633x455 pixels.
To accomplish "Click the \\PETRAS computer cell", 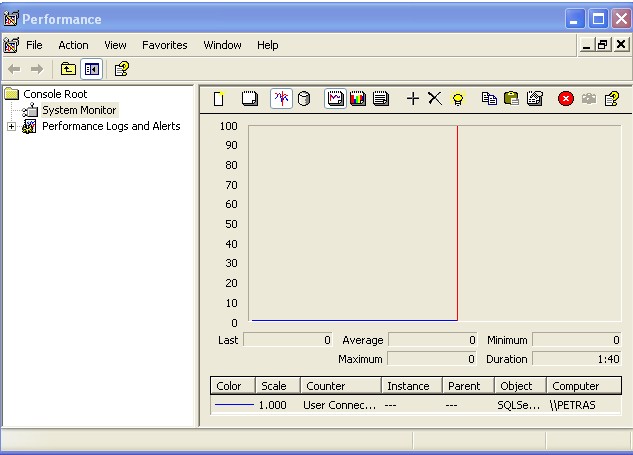I will (572, 405).
